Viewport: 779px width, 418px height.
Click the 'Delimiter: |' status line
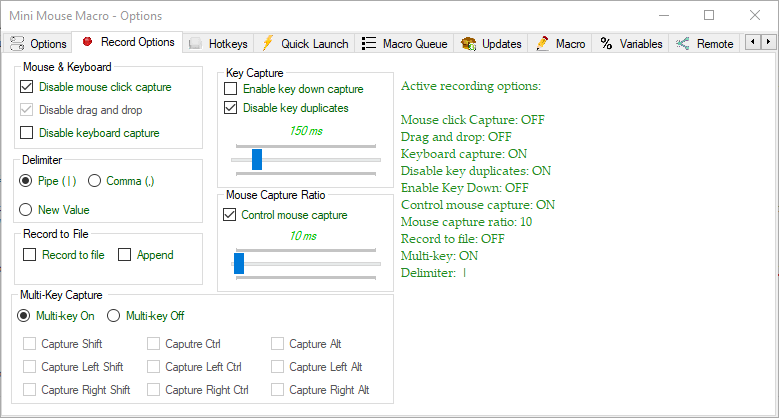click(x=433, y=273)
